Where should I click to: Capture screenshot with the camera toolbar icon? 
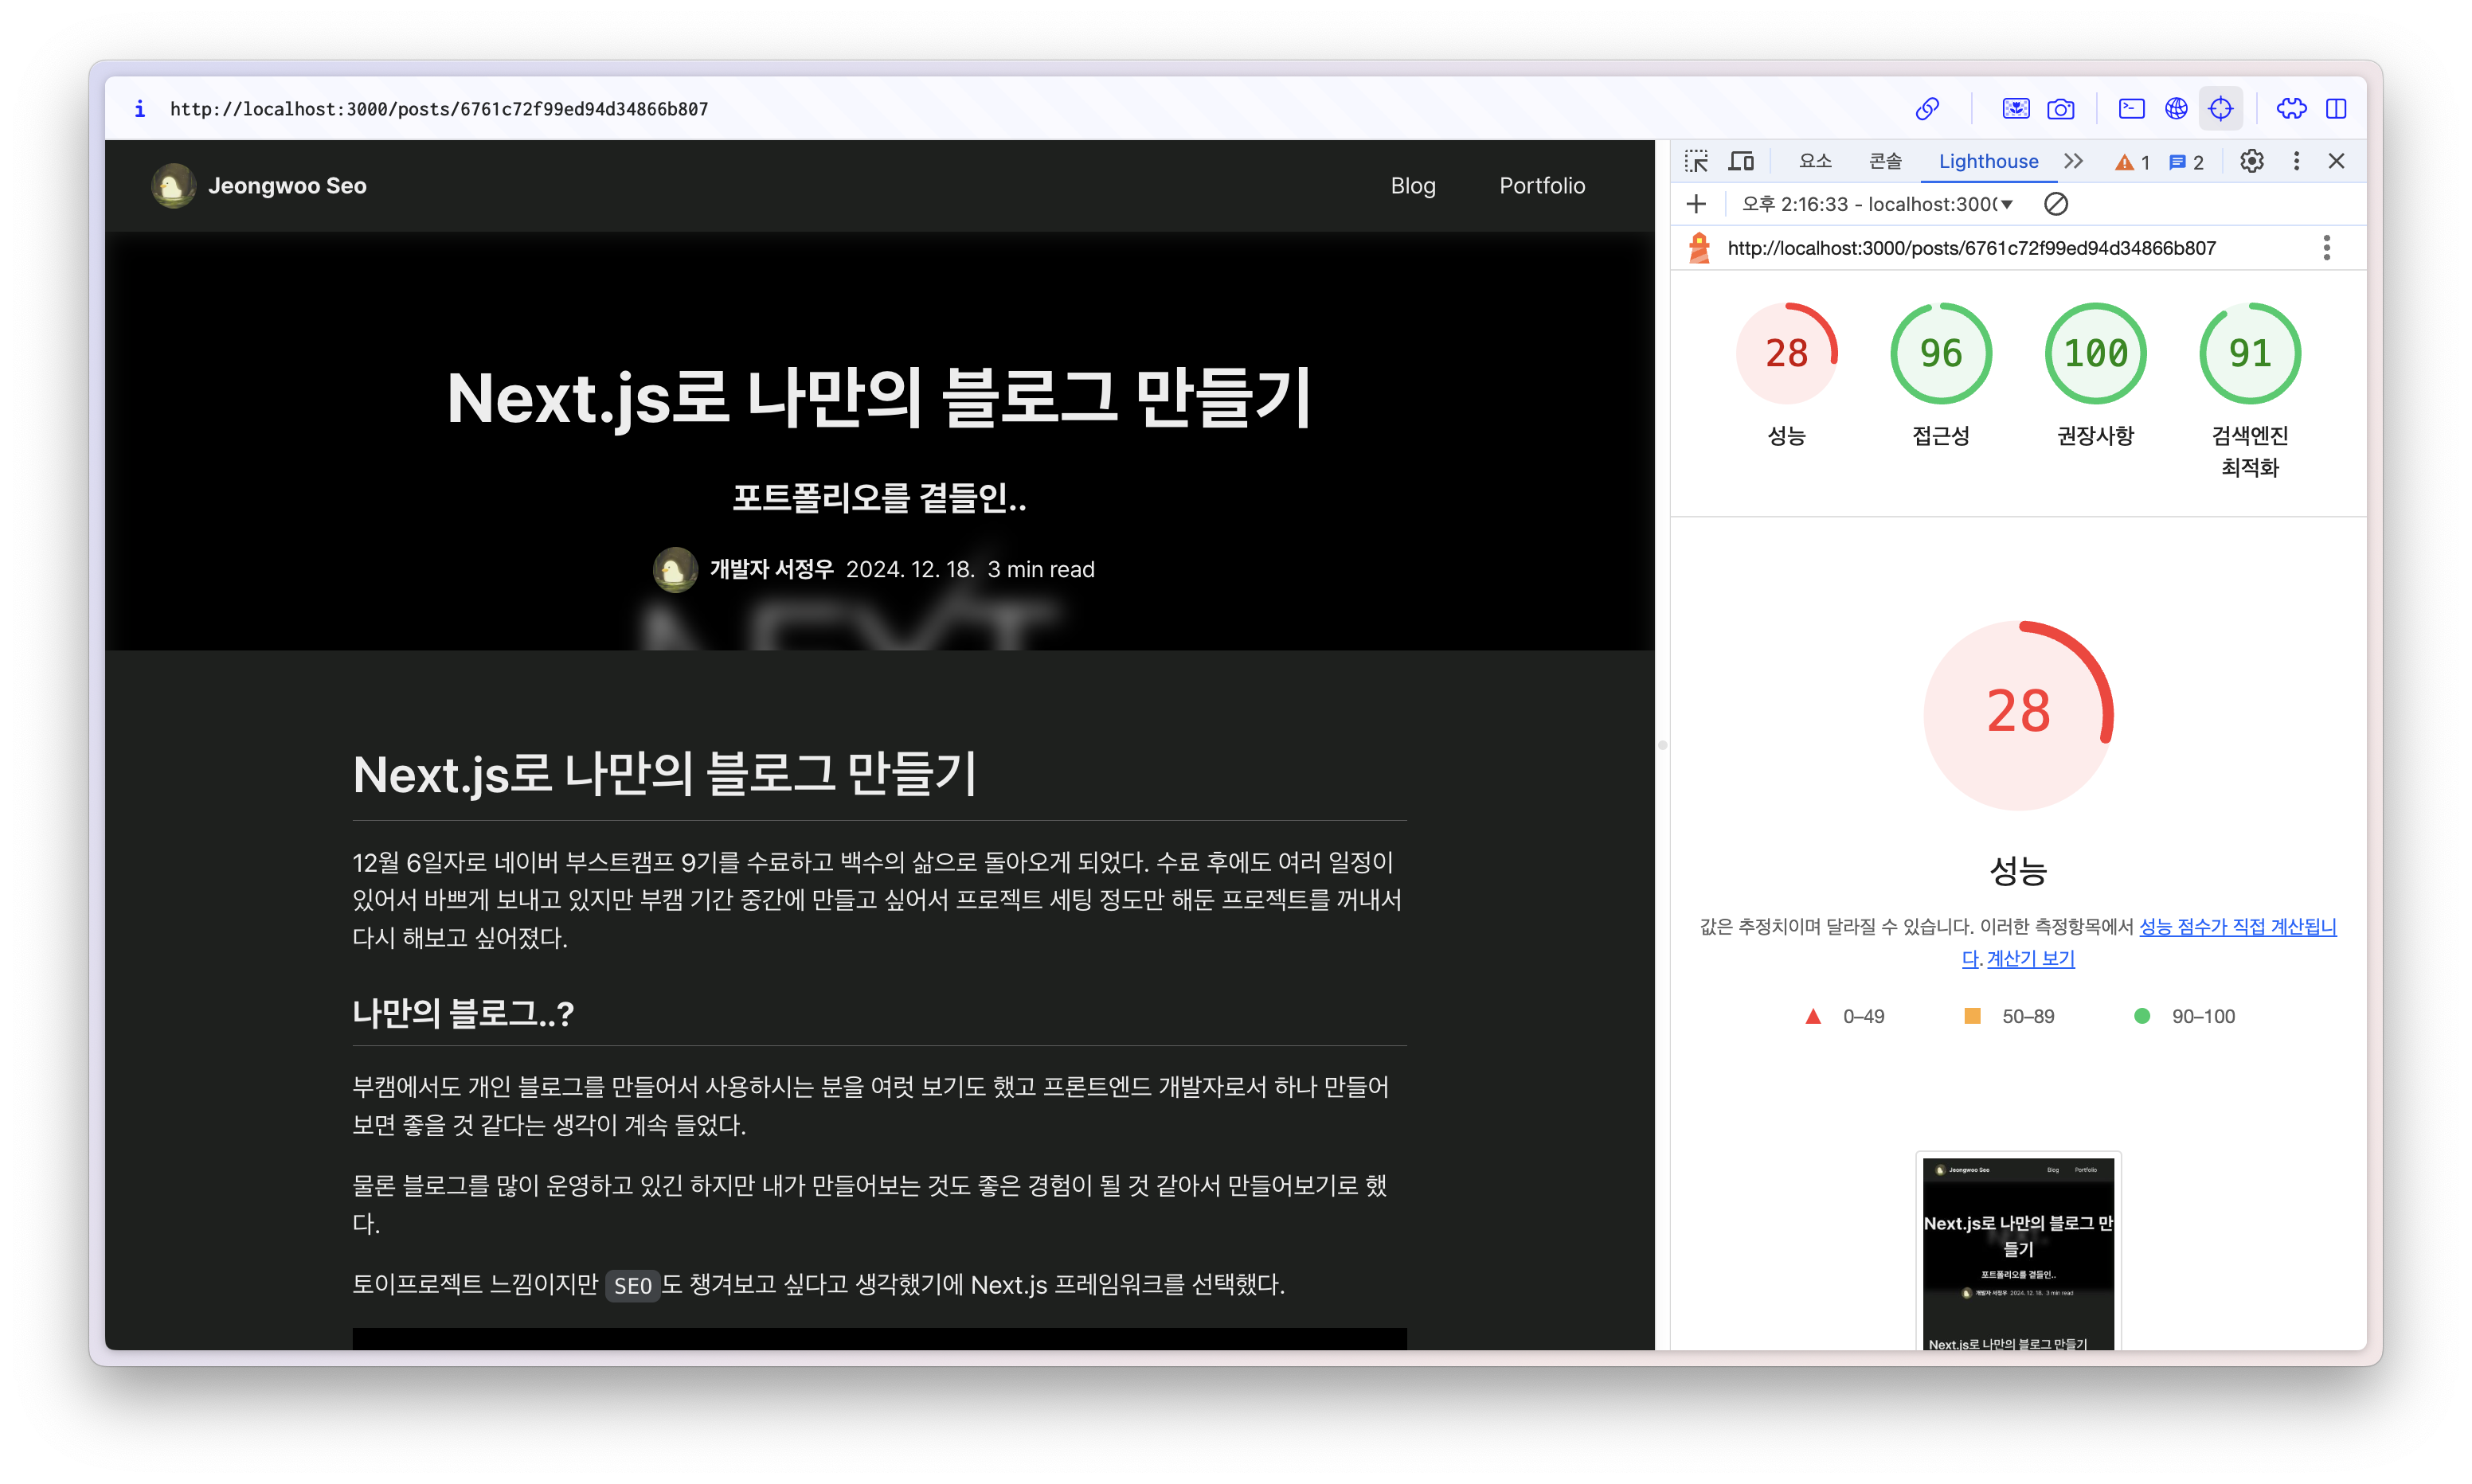click(2061, 108)
